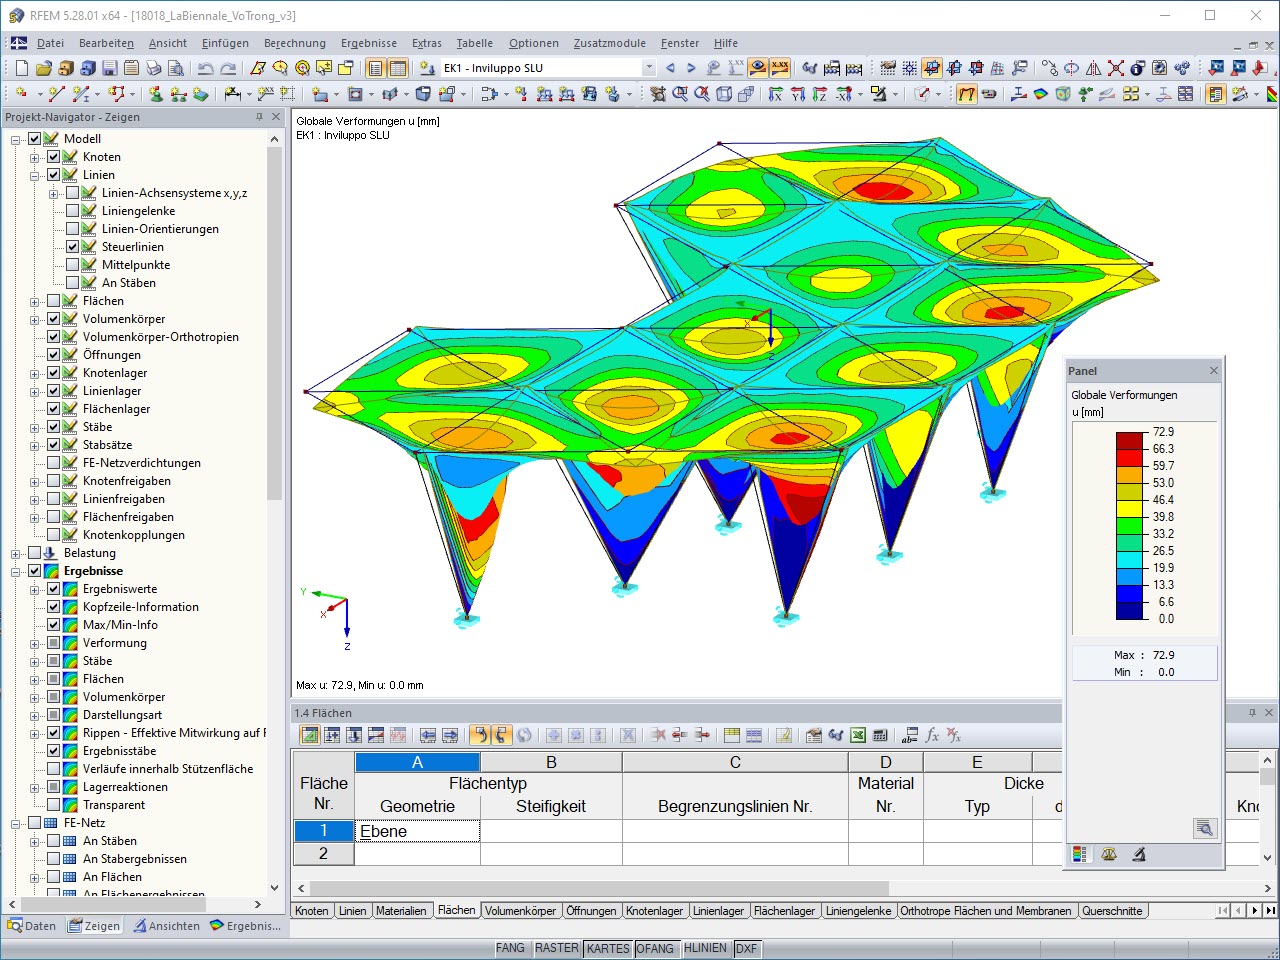The image size is (1280, 960).
Task: Switch to the Materialien table tab
Action: click(401, 911)
